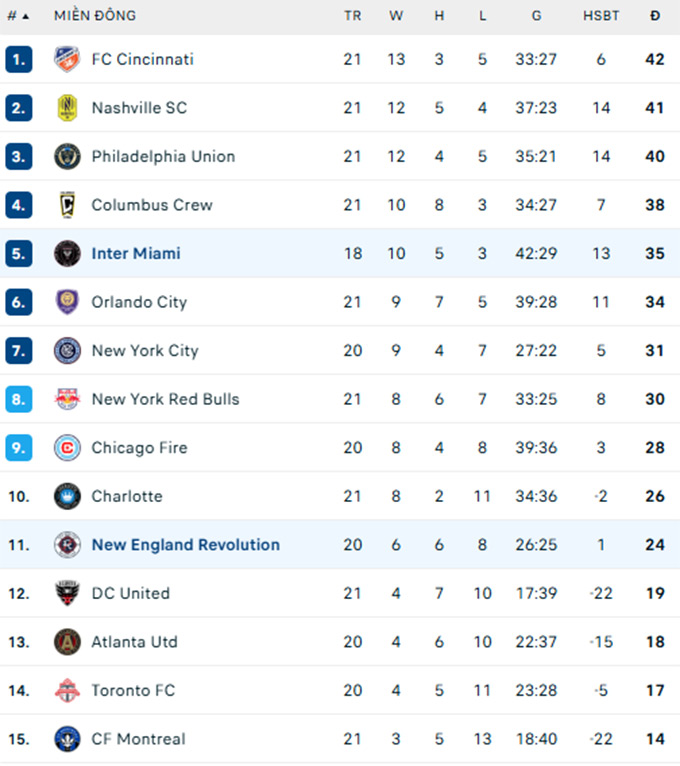Open the New England Revolution link
This screenshot has height=766, width=680.
(x=185, y=545)
